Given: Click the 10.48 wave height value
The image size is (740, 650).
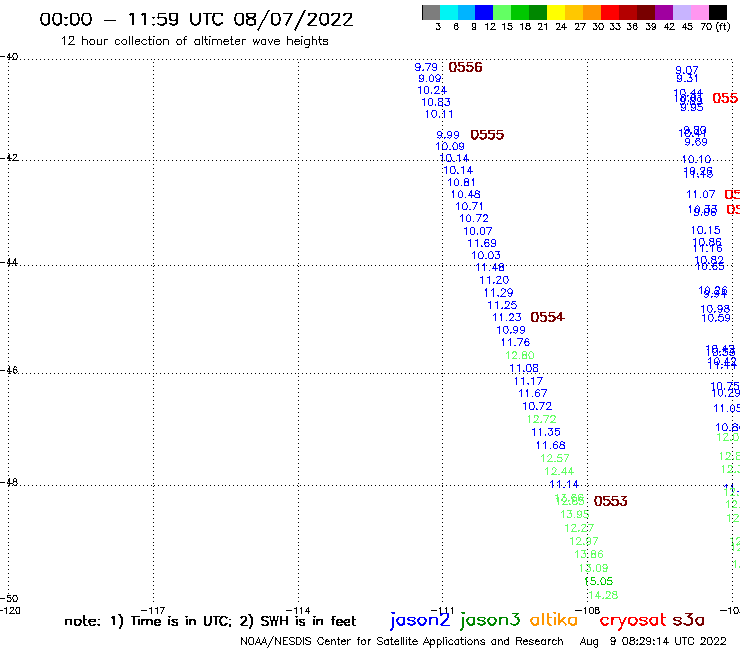Looking at the screenshot, I should click(x=465, y=194).
